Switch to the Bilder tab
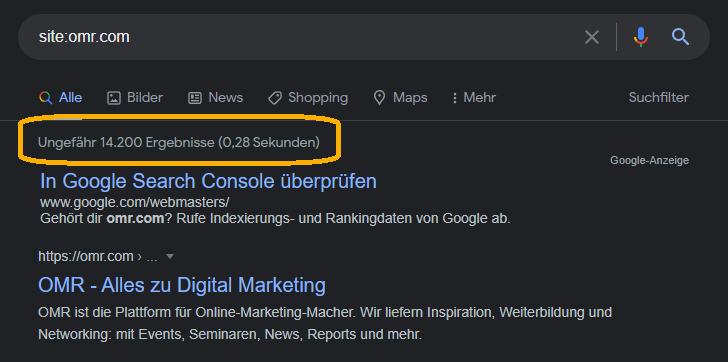This screenshot has height=362, width=728. click(135, 97)
